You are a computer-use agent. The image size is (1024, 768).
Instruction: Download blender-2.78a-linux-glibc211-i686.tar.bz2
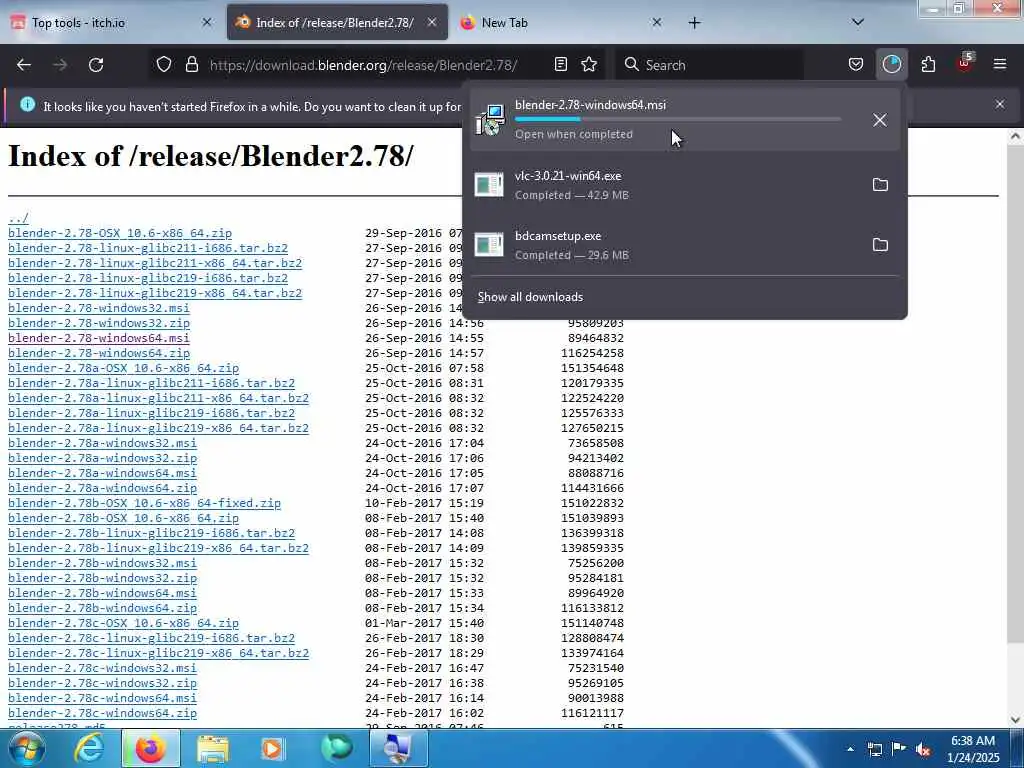pos(152,383)
